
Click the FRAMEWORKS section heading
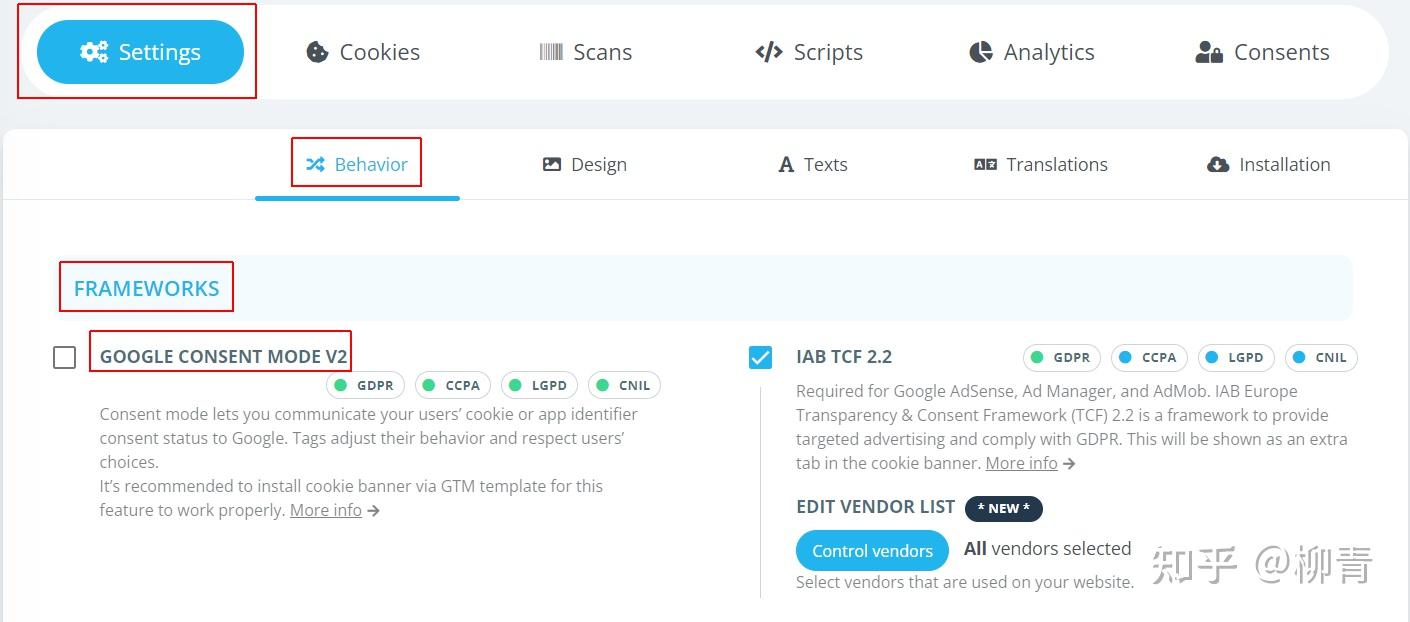(x=146, y=288)
